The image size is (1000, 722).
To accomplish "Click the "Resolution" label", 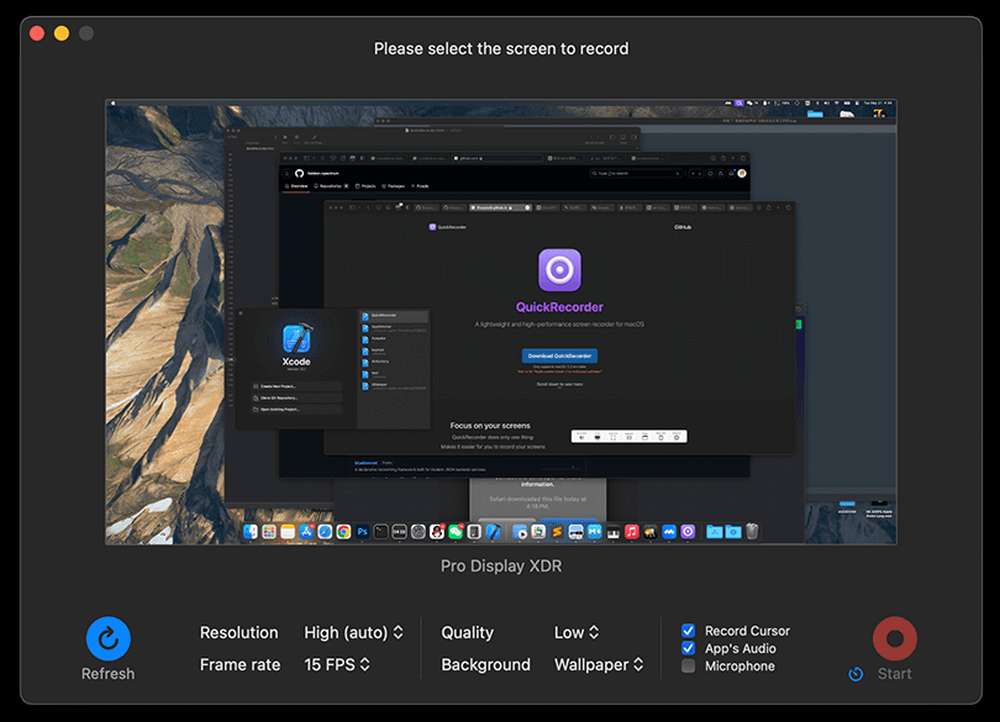I will coord(239,632).
